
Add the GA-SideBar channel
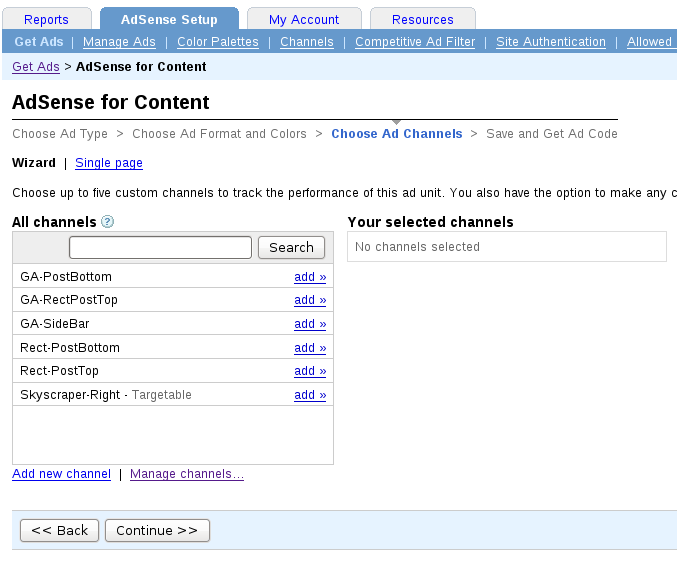(x=310, y=324)
